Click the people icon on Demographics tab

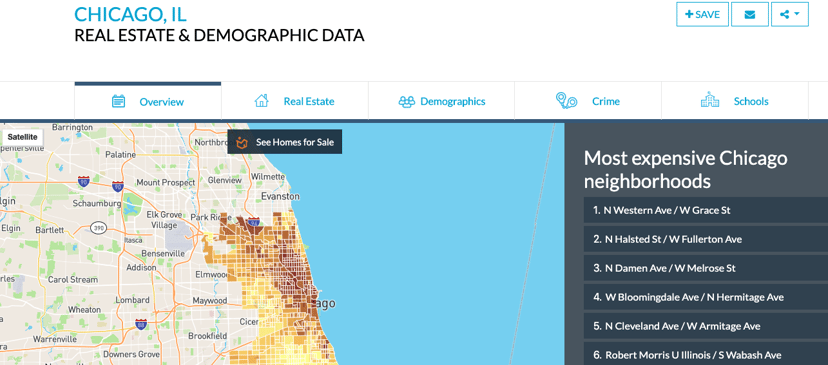coord(407,101)
